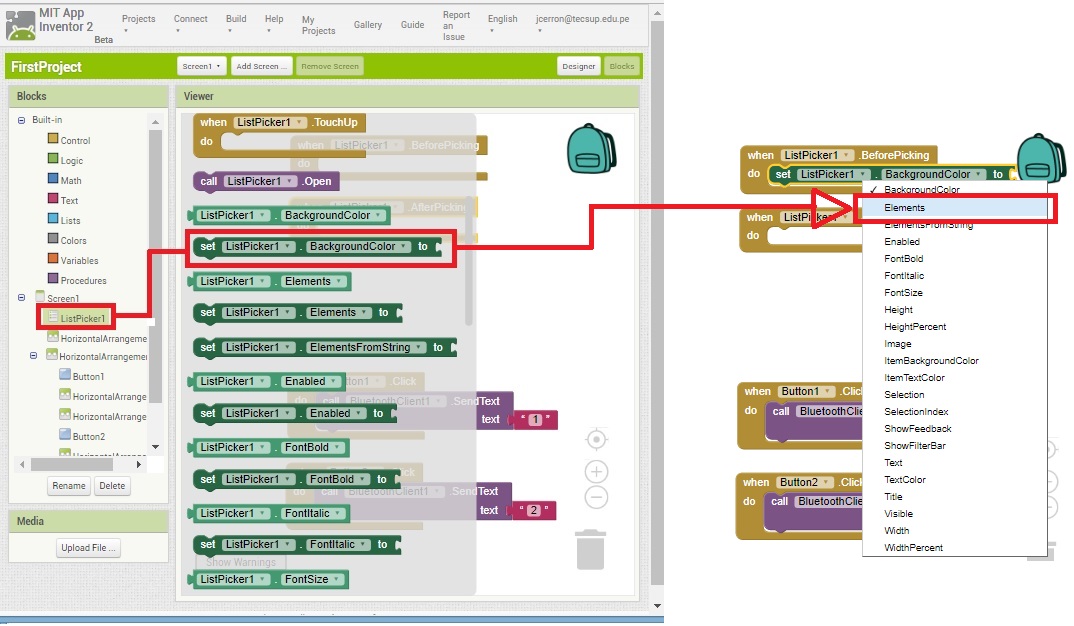Collapse the Built-in tree node
Viewport: 1074px width, 626px height.
(x=21, y=120)
